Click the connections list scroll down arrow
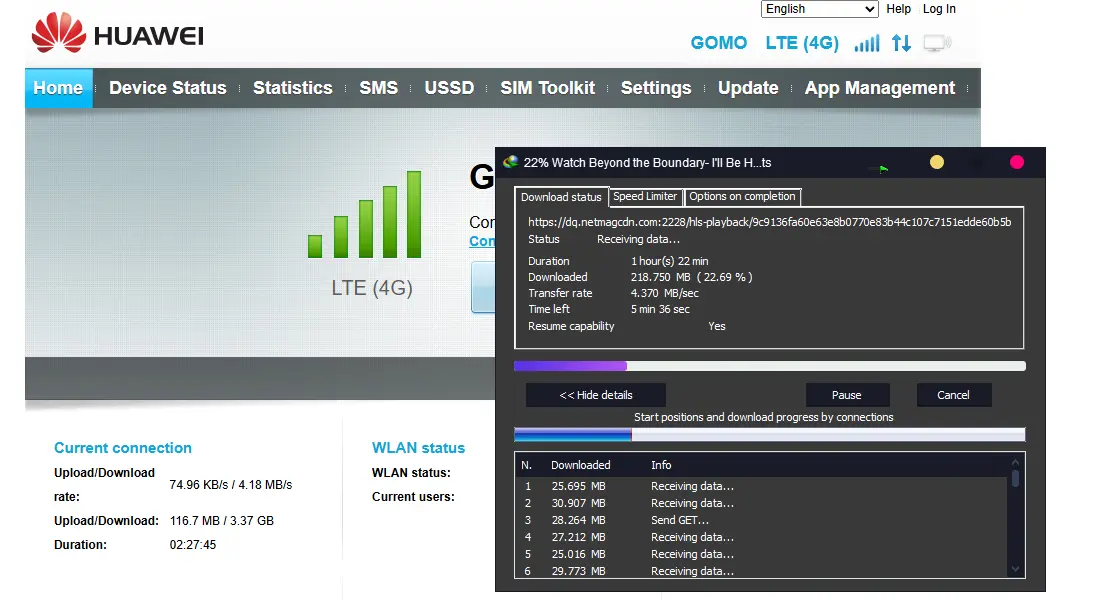The image size is (1113, 600). (x=1015, y=569)
